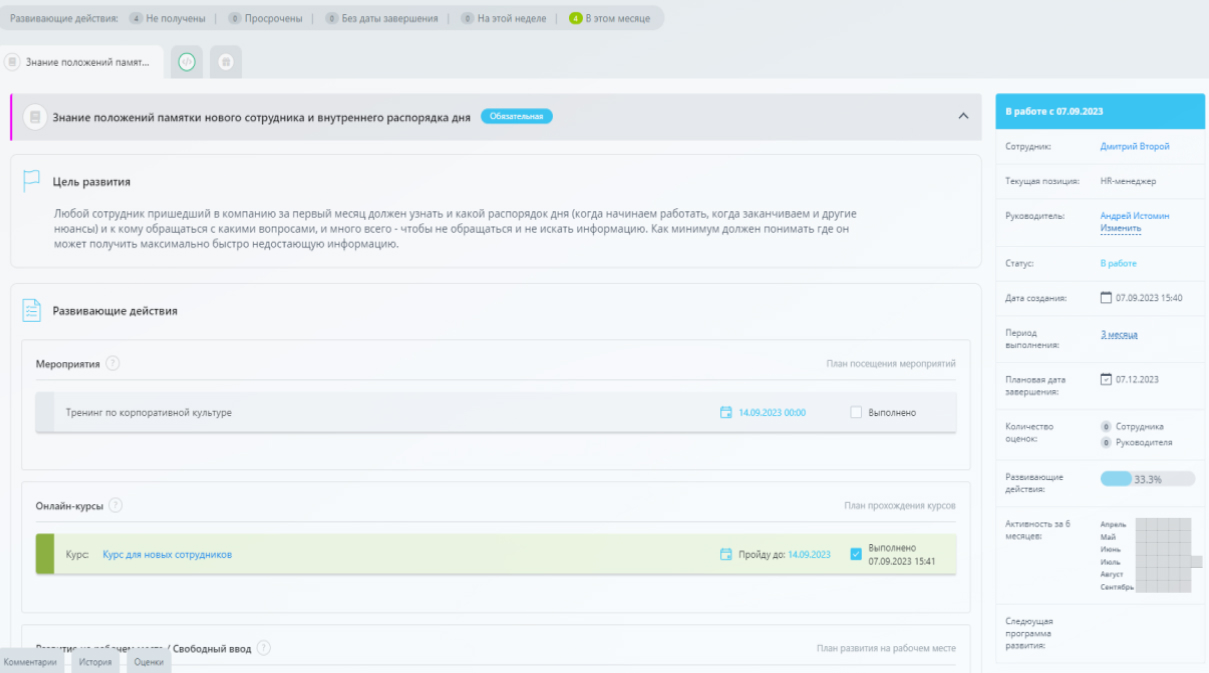
Task: Click calendar icon in the online course row
Action: (726, 554)
